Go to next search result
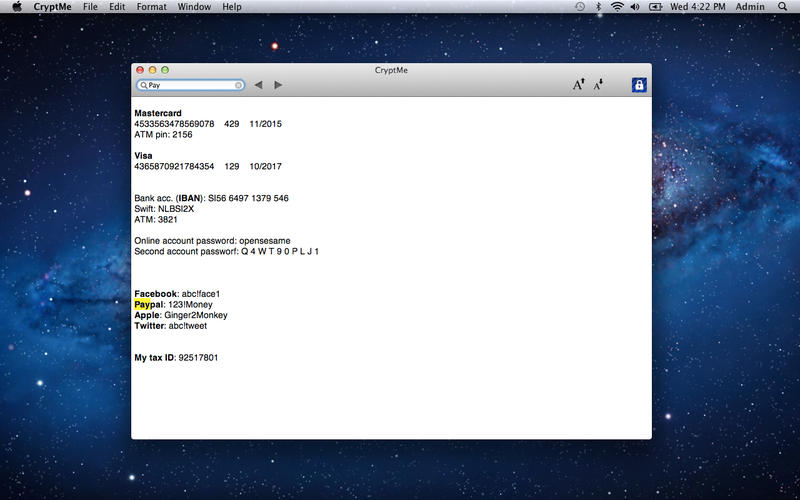Screen dimensions: 800x500 278,85
